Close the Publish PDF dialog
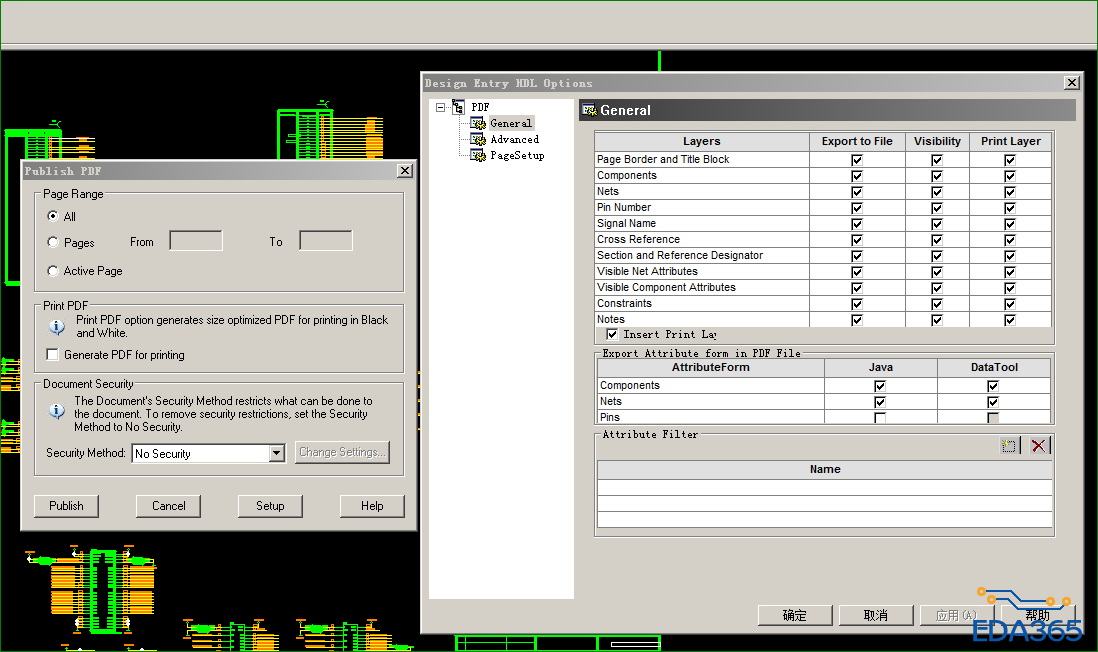1098x652 pixels. coord(404,171)
